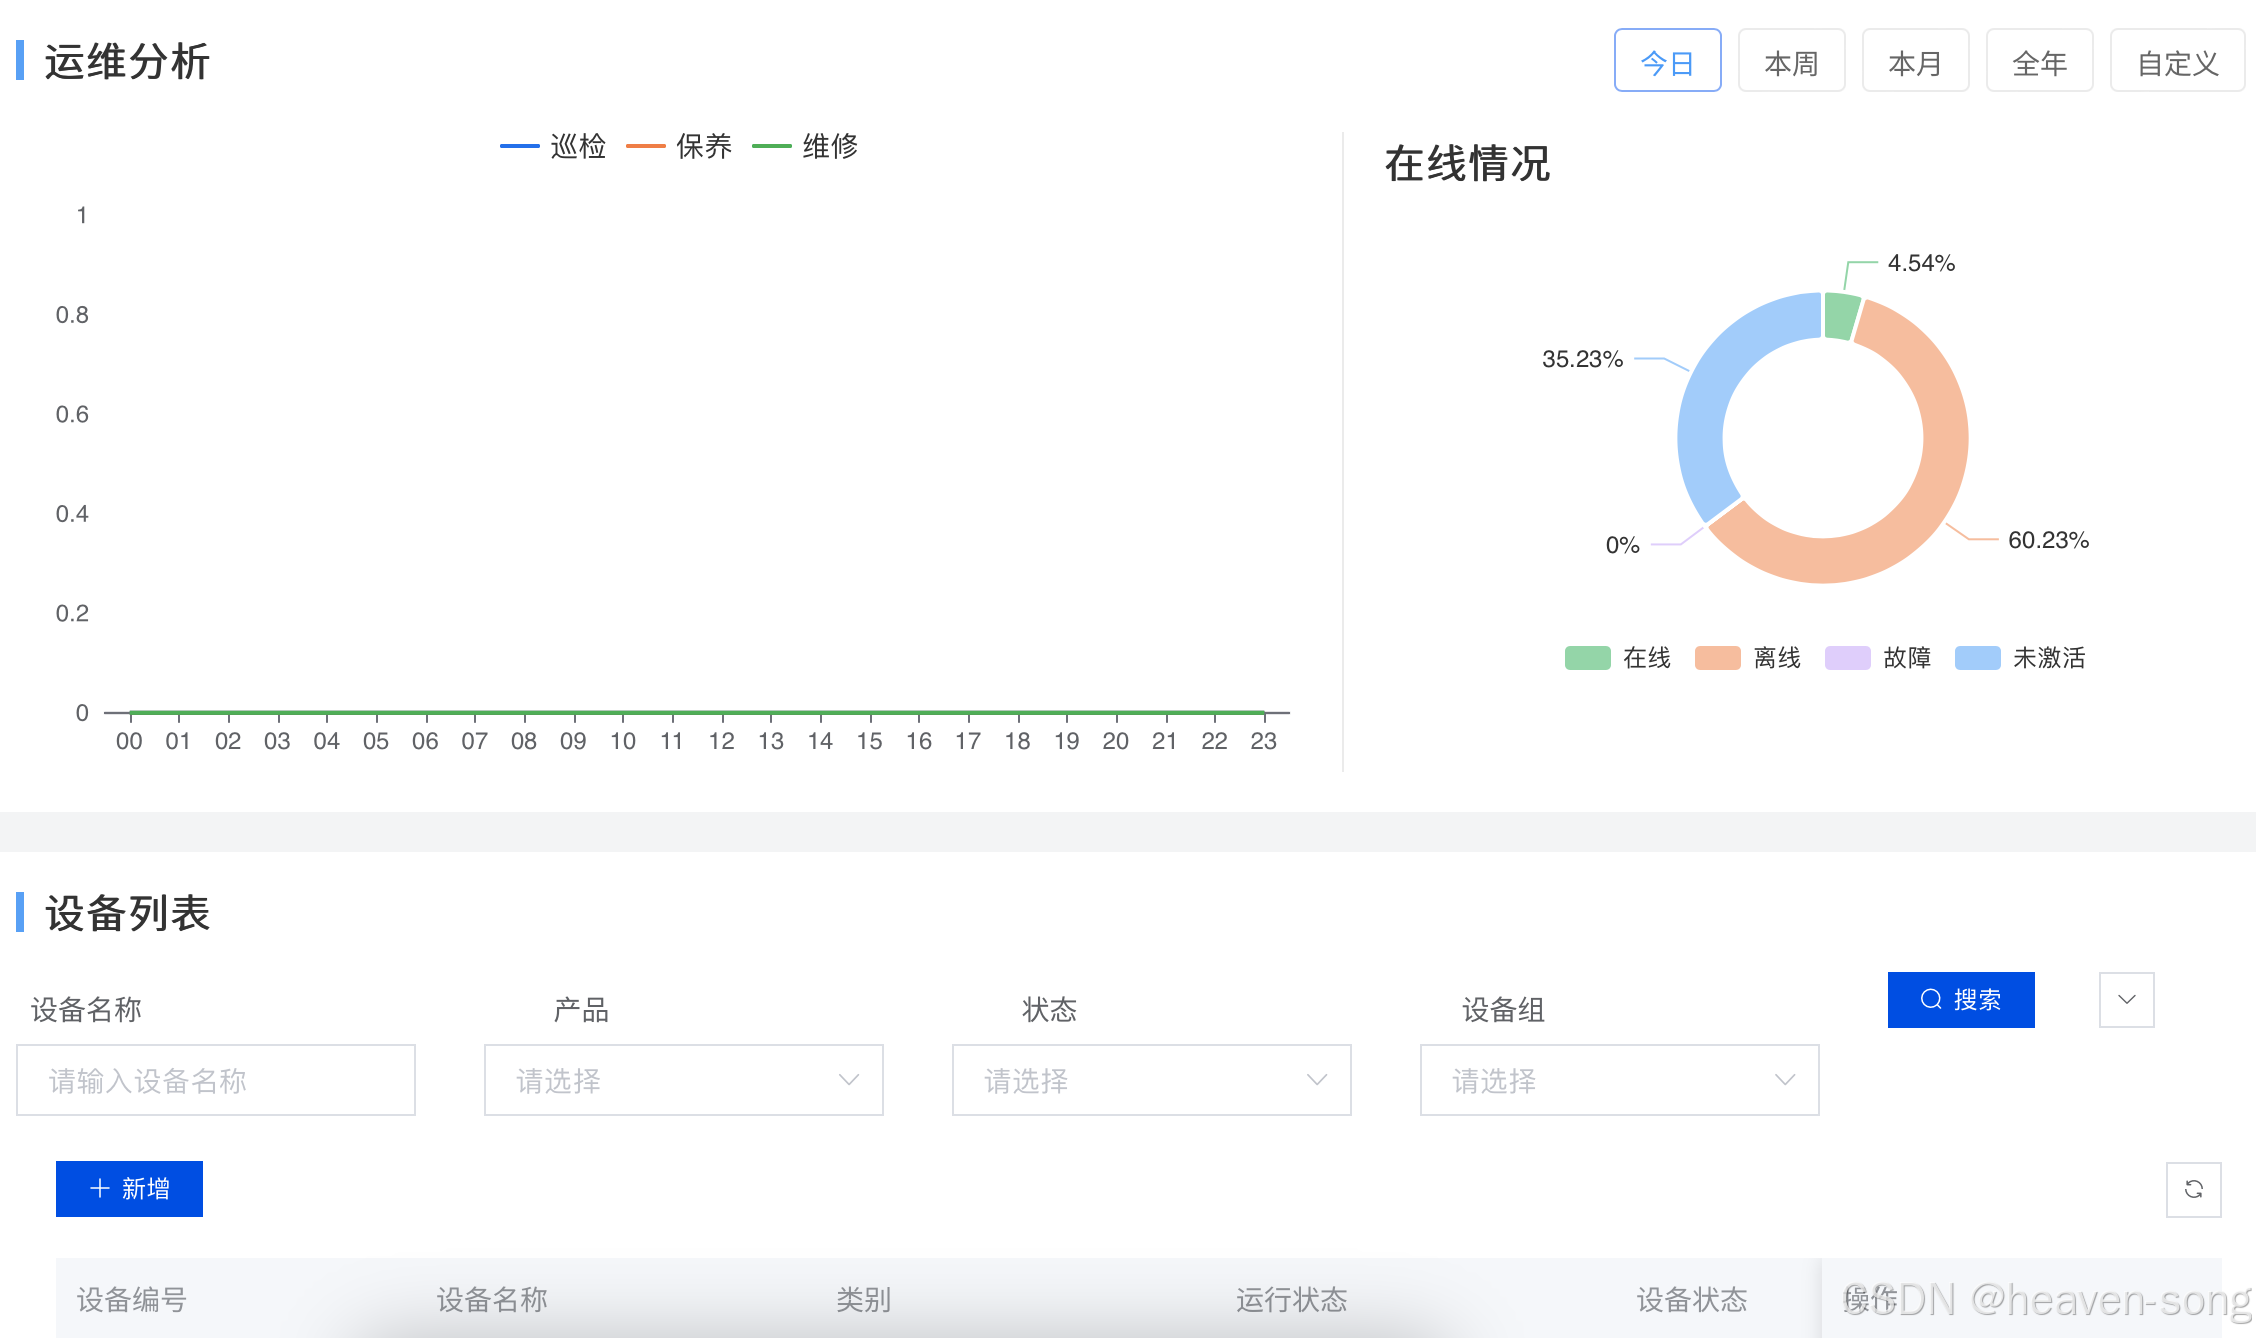Switch to the 本周 time range tab

pyautogui.click(x=1791, y=61)
